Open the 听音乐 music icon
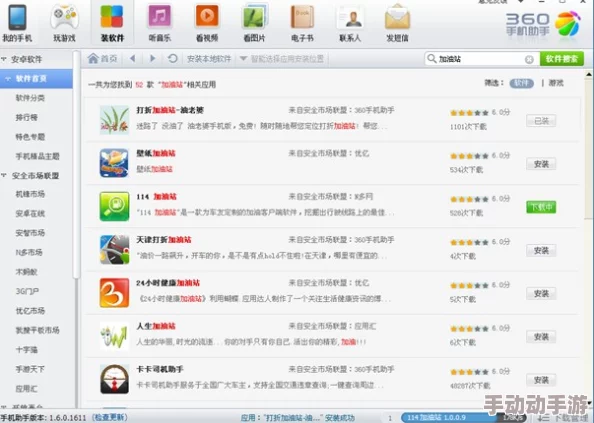594x423 pixels. 159,17
